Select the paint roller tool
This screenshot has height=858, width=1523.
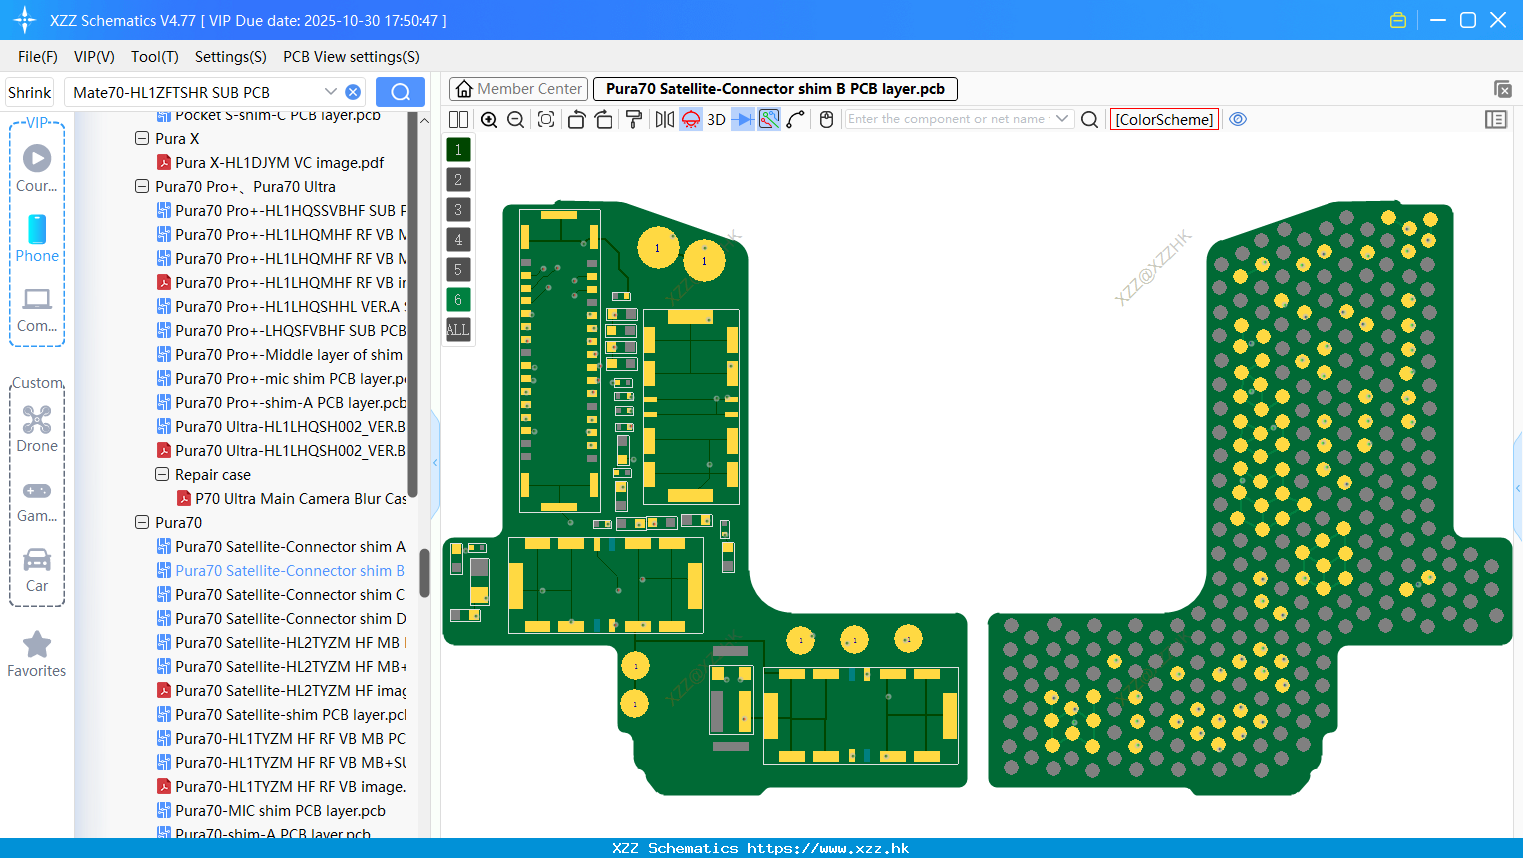[x=633, y=119]
